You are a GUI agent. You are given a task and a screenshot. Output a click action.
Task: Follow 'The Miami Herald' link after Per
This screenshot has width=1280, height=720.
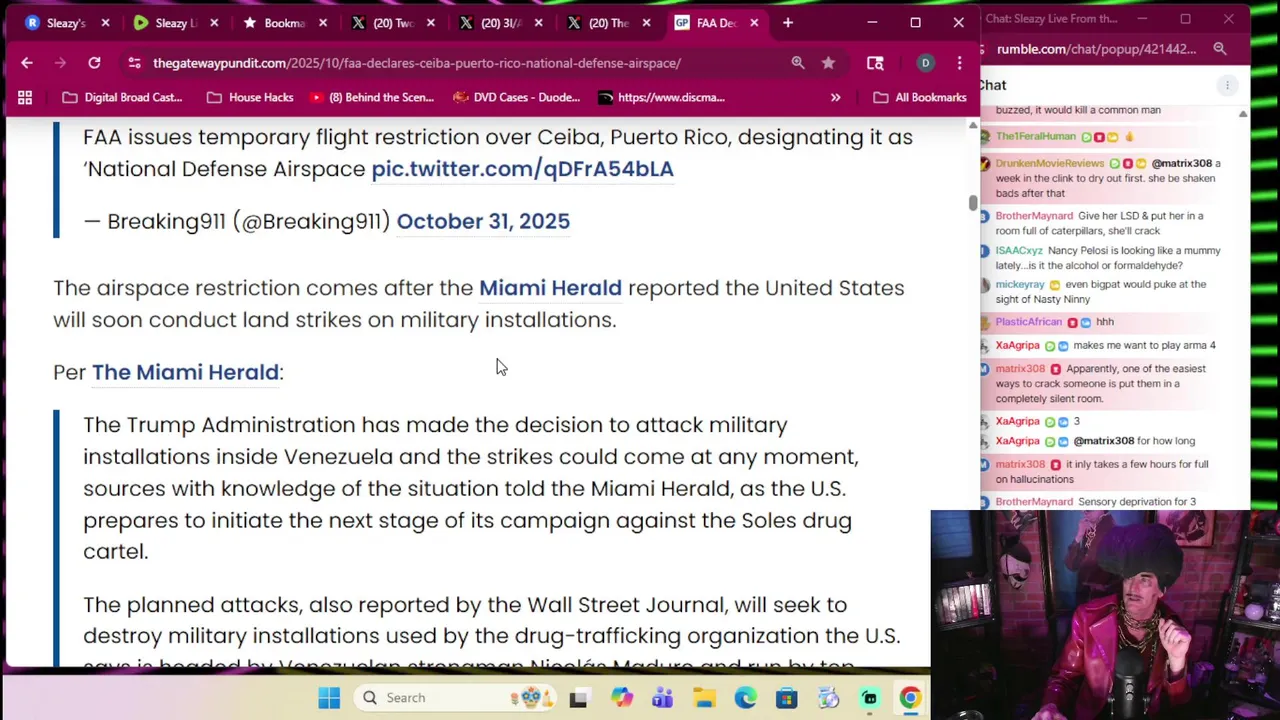pos(185,372)
